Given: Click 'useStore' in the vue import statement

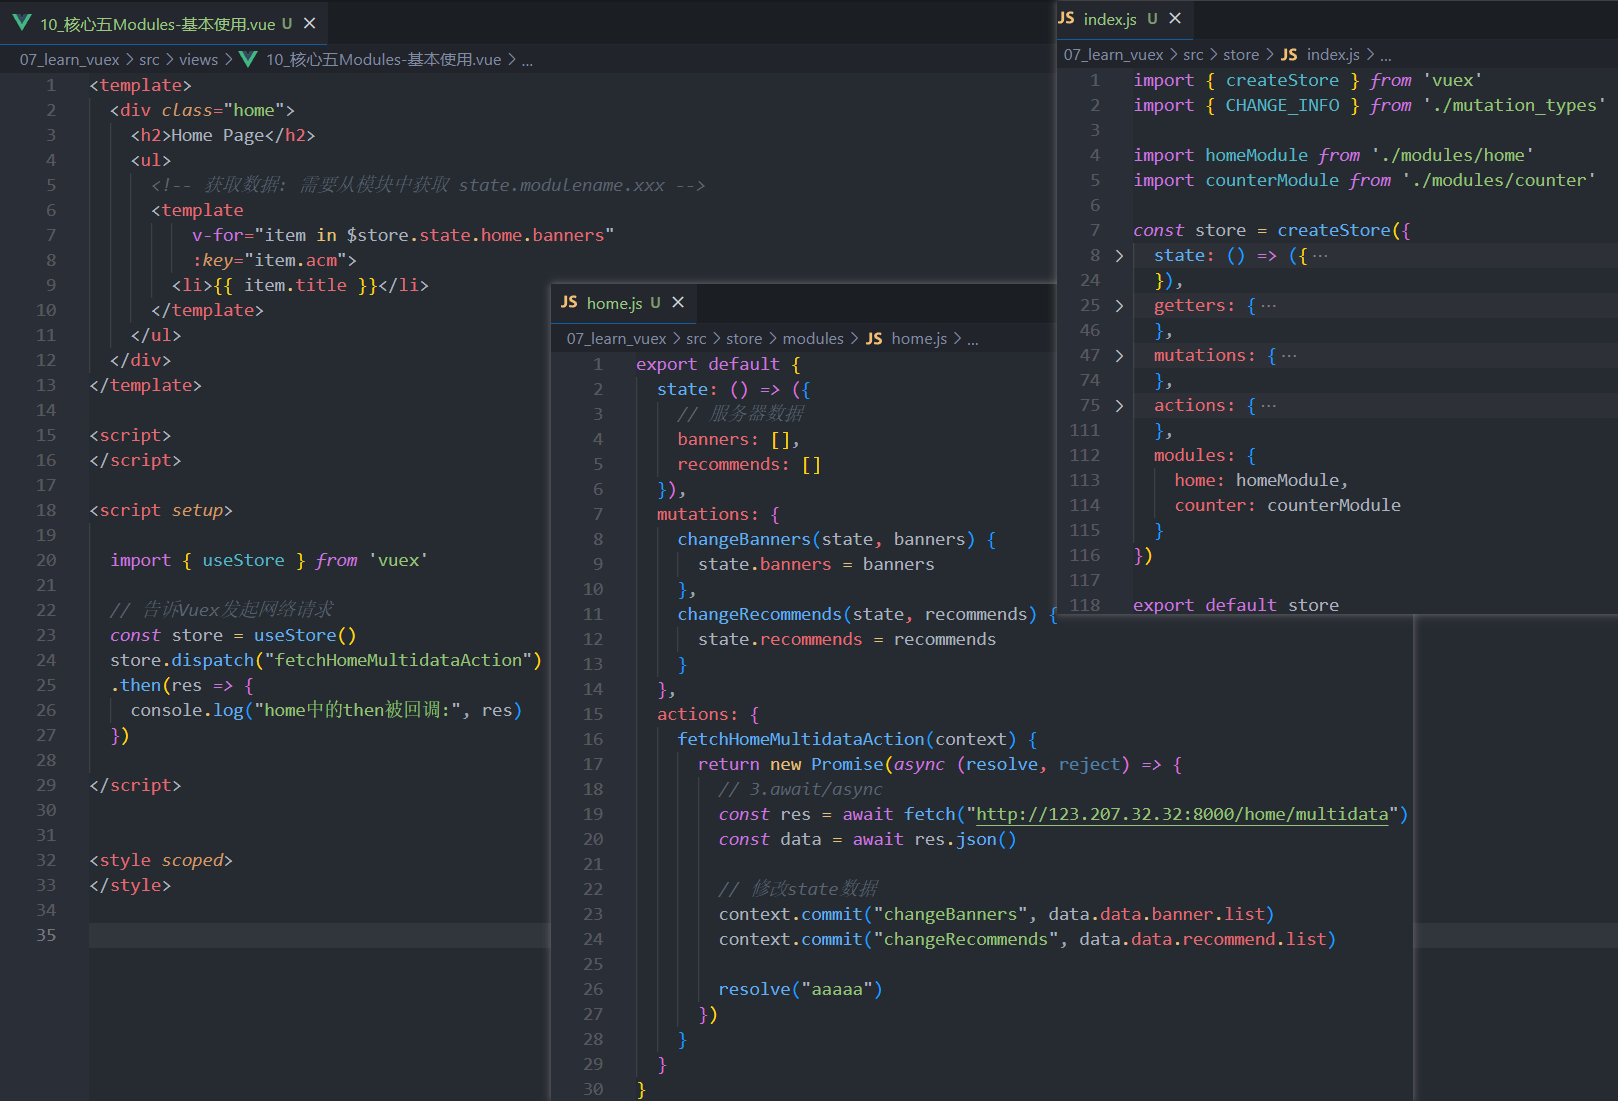Looking at the screenshot, I should click(x=243, y=560).
